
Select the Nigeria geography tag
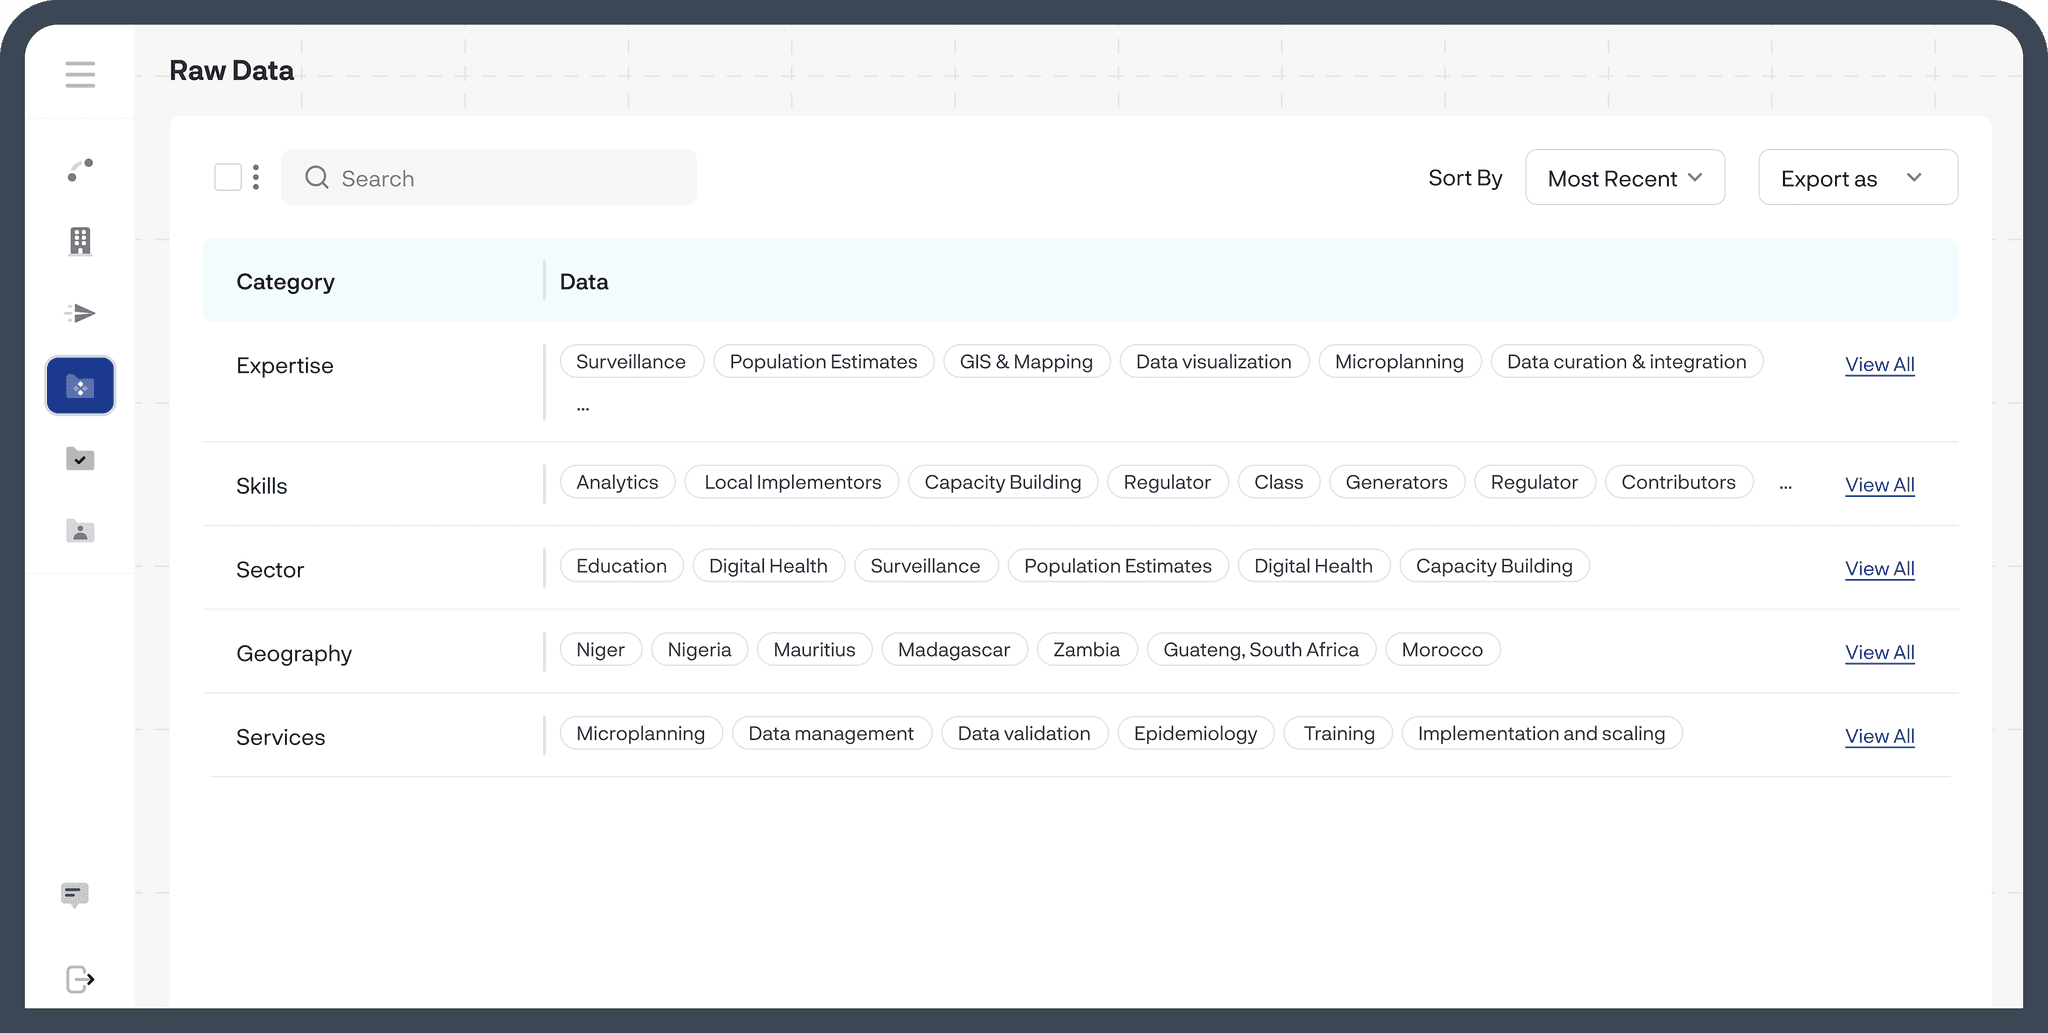point(699,650)
